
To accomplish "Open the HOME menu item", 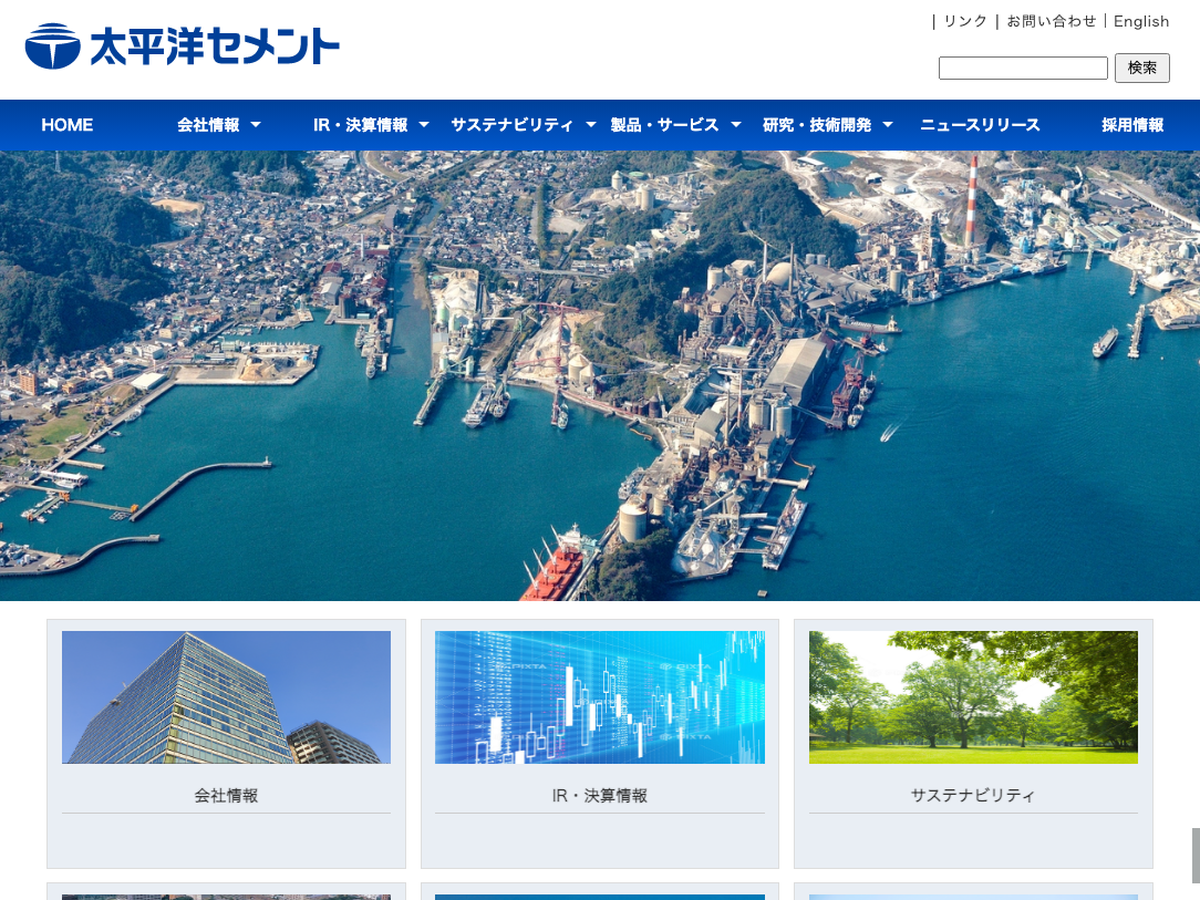I will 67,125.
